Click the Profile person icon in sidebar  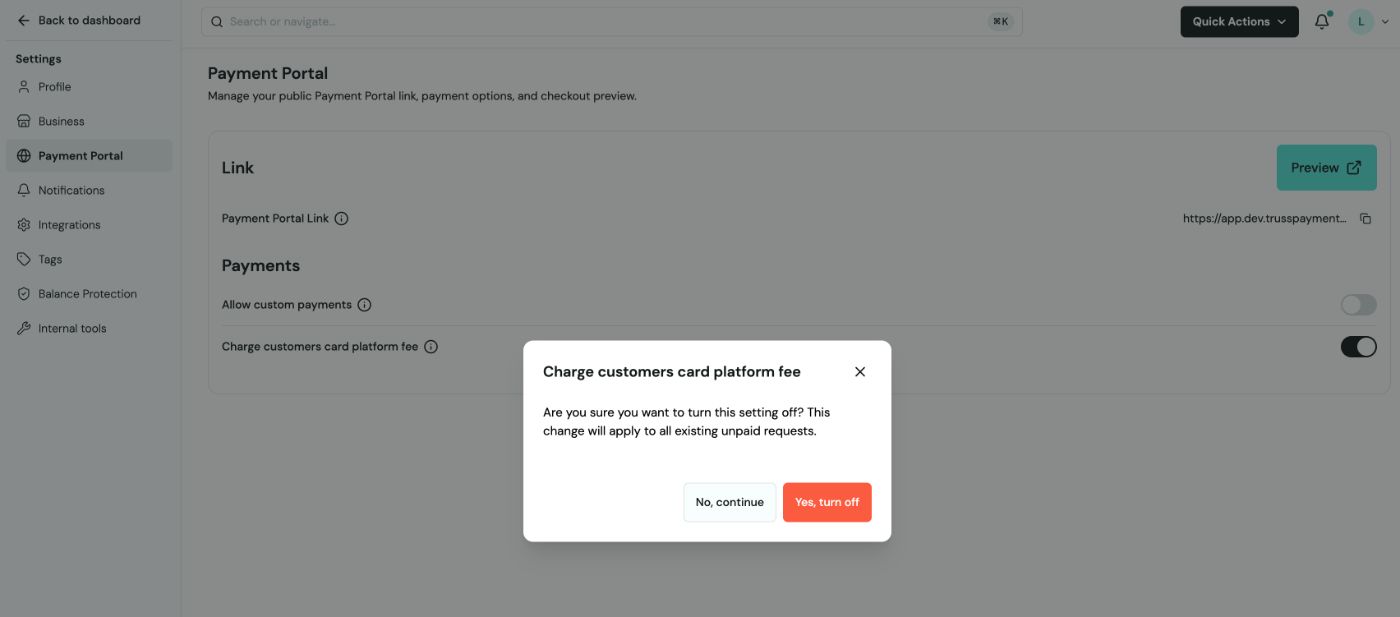(24, 87)
